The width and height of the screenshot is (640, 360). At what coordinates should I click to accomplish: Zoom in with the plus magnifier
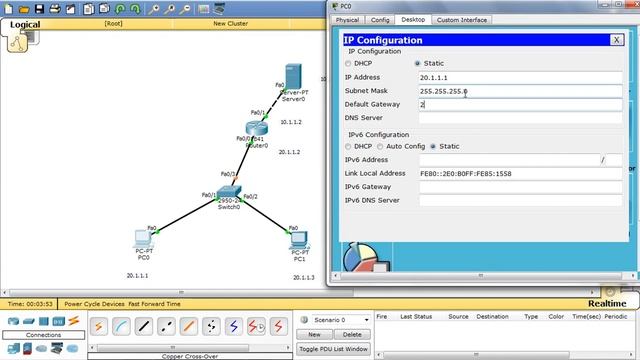pos(154,9)
